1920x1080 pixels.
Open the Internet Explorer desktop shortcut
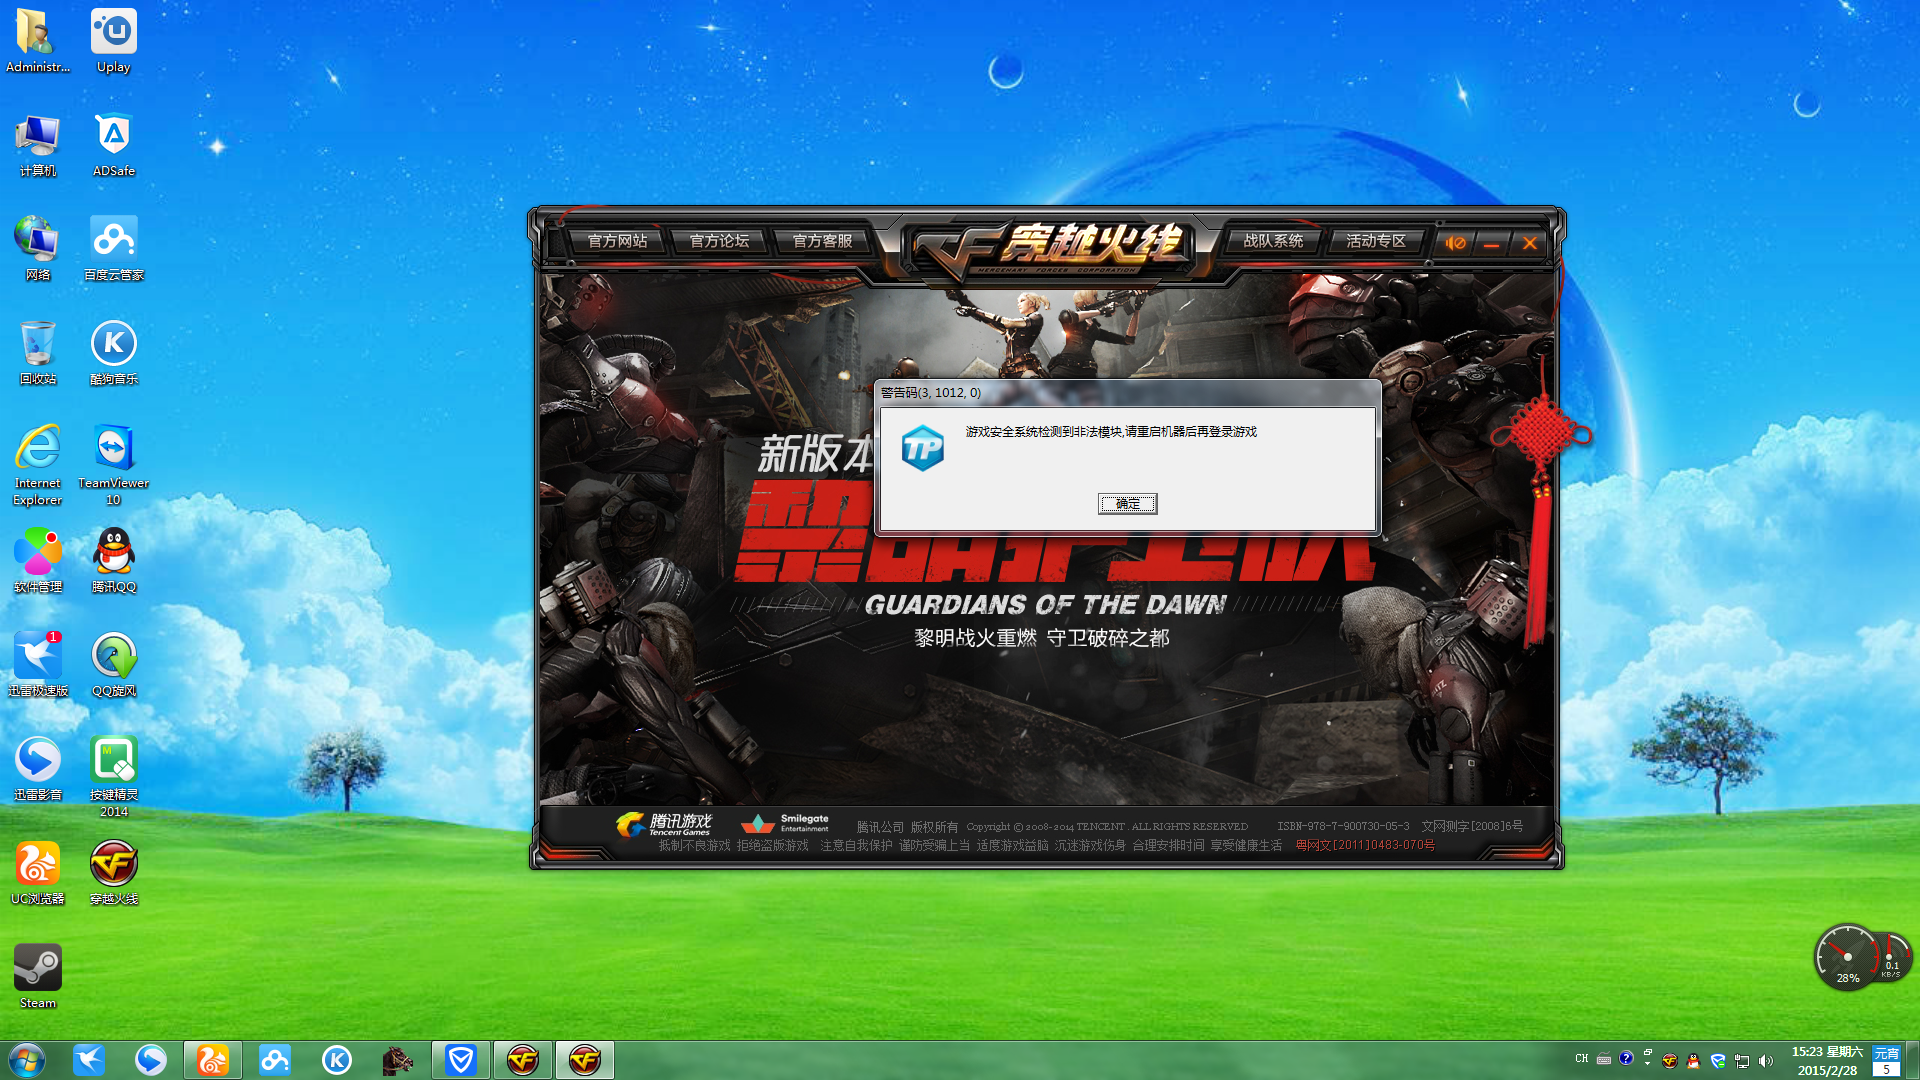(x=38, y=465)
